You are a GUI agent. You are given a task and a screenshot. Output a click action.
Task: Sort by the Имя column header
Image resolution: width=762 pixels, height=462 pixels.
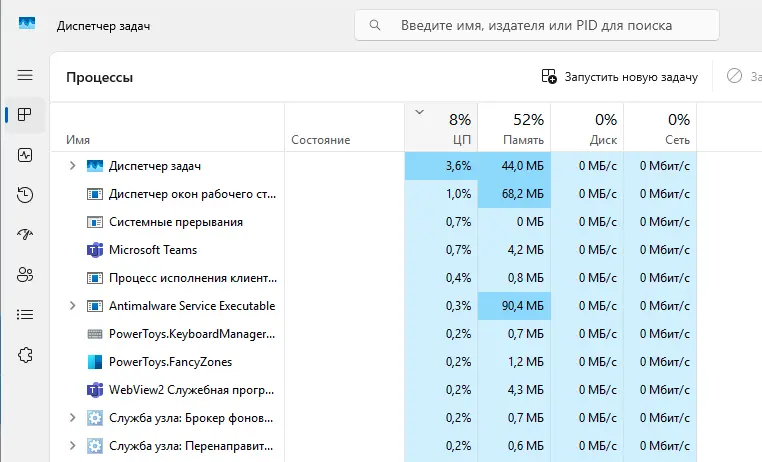coord(167,127)
